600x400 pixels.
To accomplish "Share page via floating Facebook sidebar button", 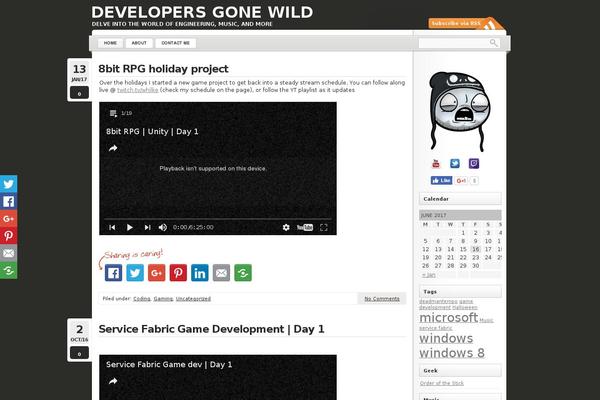I will 8,201.
